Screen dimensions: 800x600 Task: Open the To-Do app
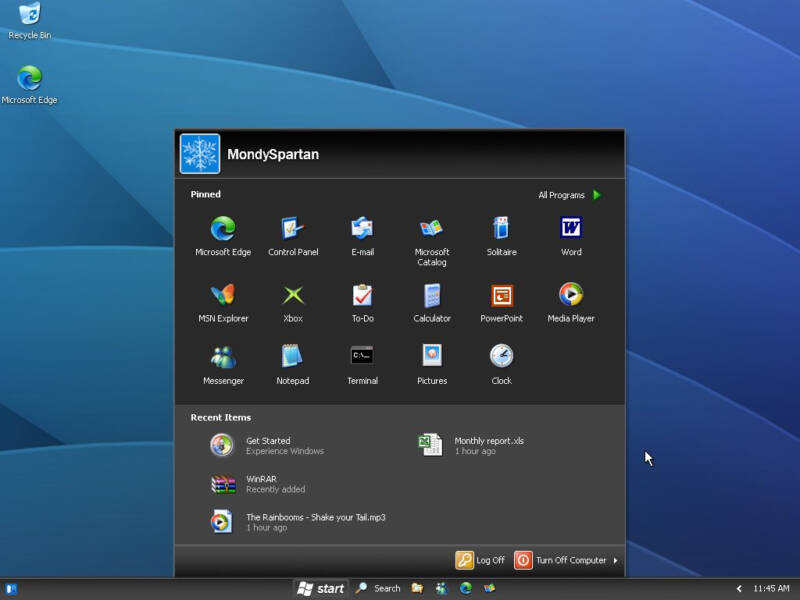point(362,300)
